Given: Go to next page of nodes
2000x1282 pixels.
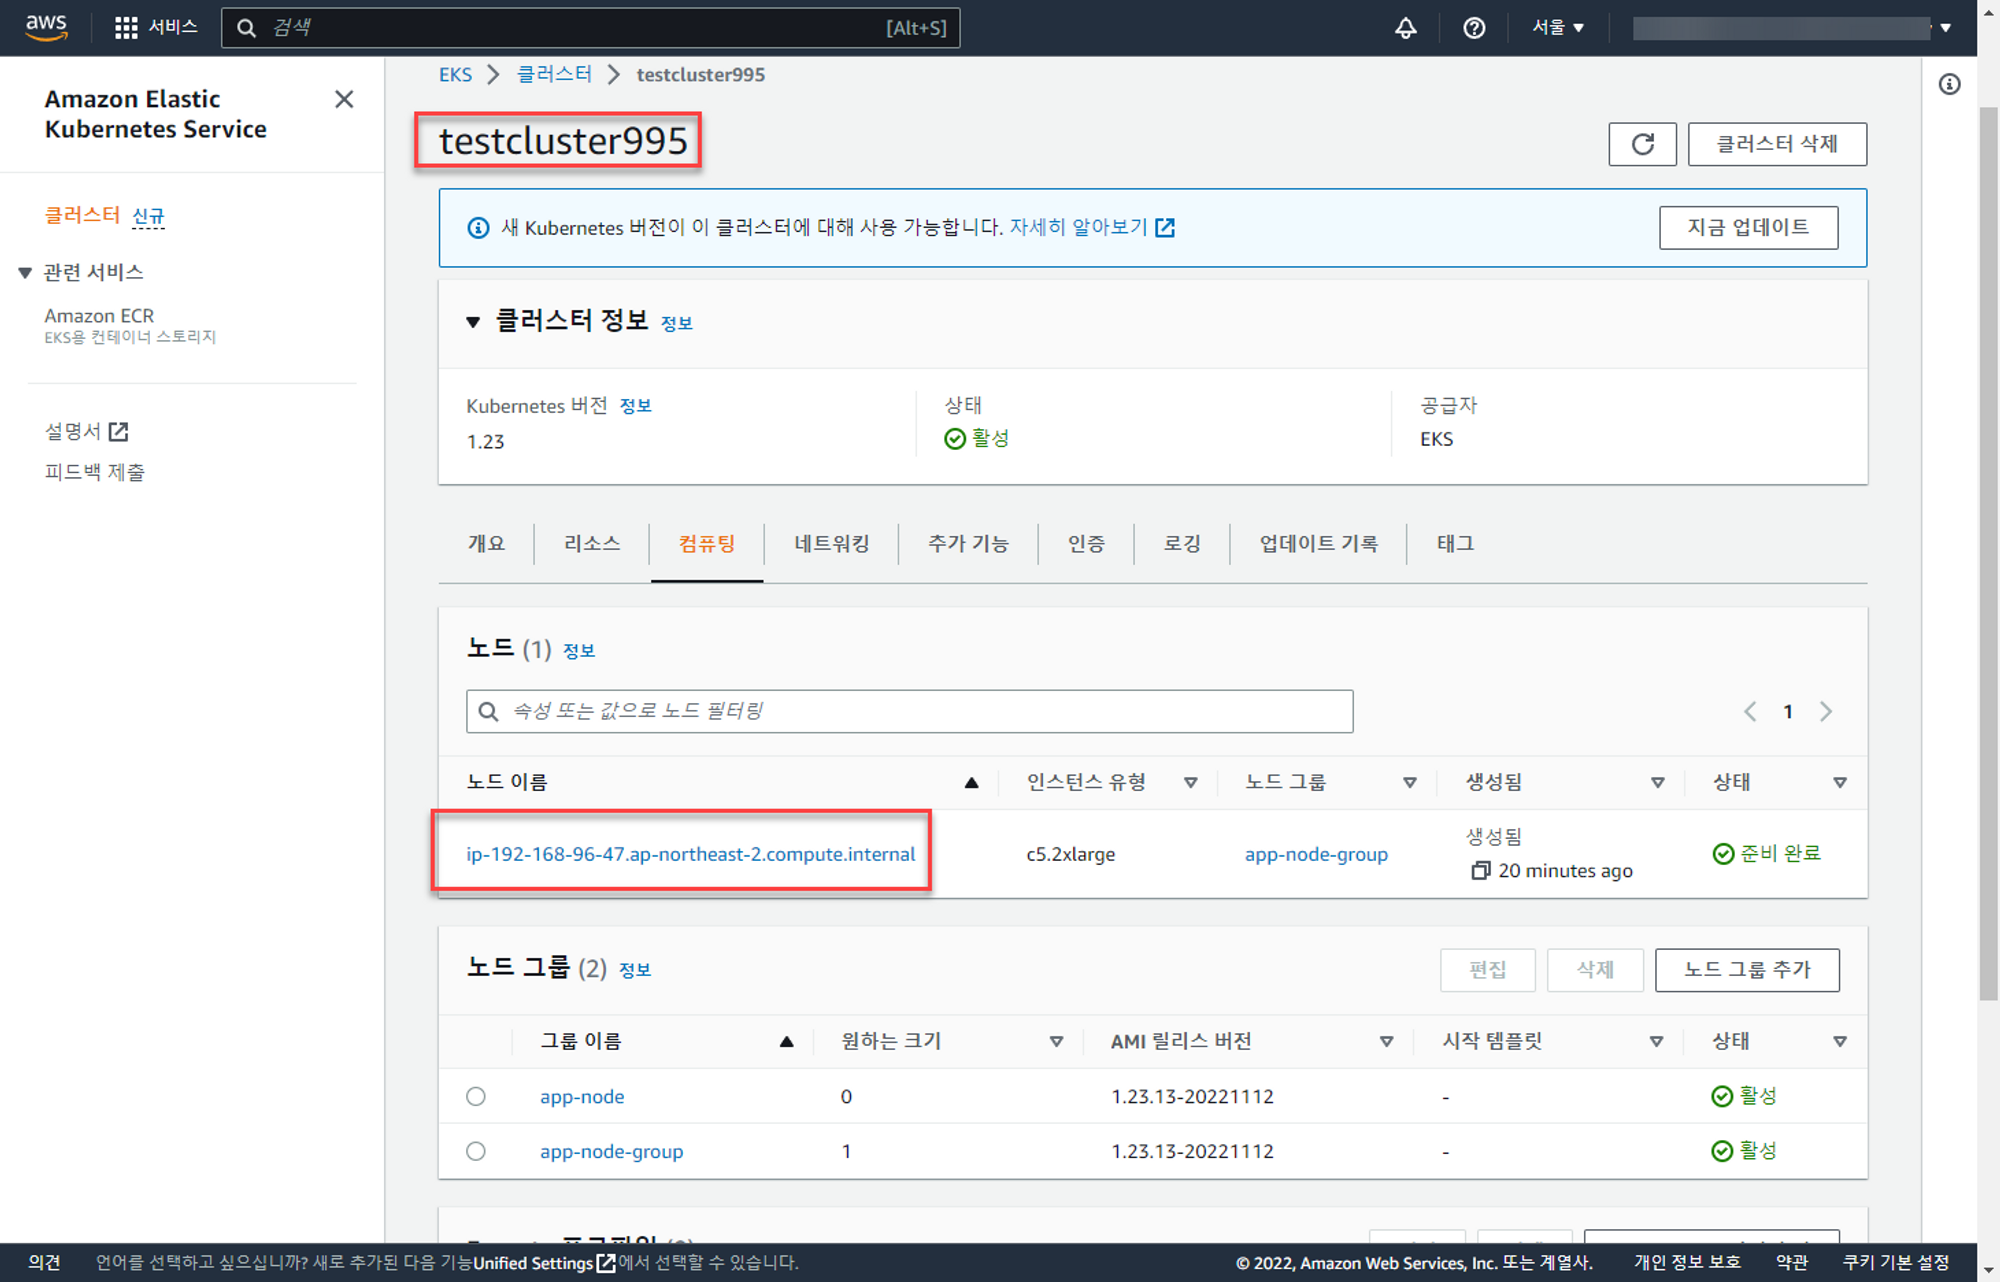Looking at the screenshot, I should pyautogui.click(x=1826, y=711).
